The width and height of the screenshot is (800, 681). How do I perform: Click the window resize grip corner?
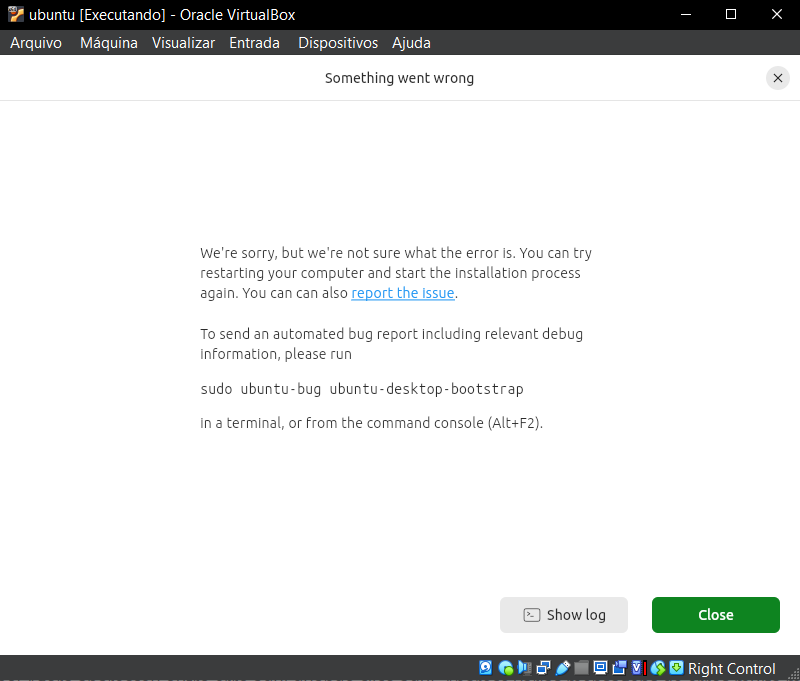tap(793, 674)
